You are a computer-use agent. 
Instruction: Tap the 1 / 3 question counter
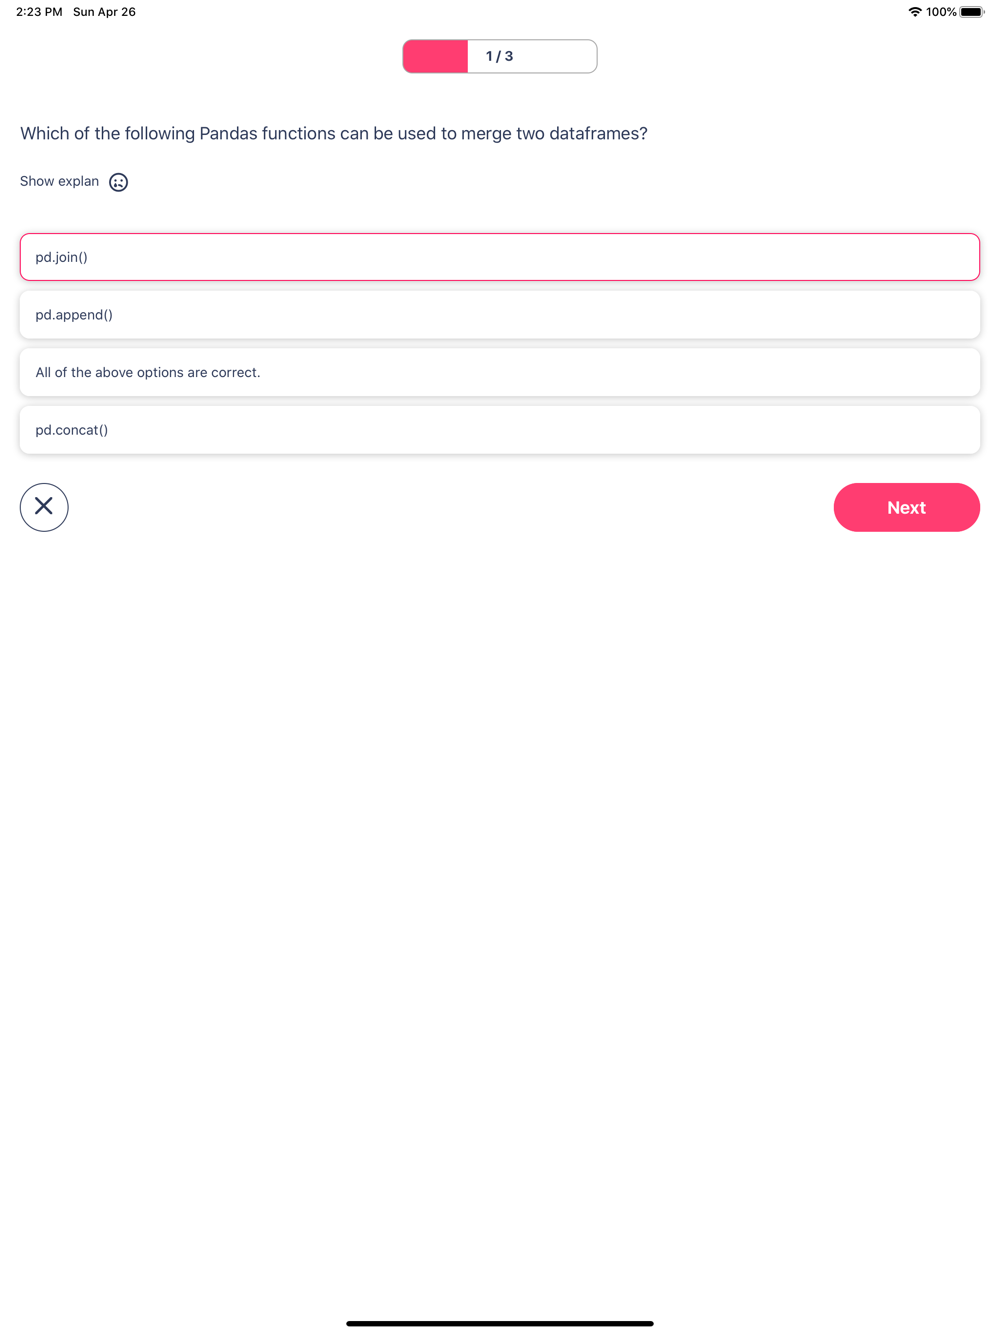coord(499,56)
